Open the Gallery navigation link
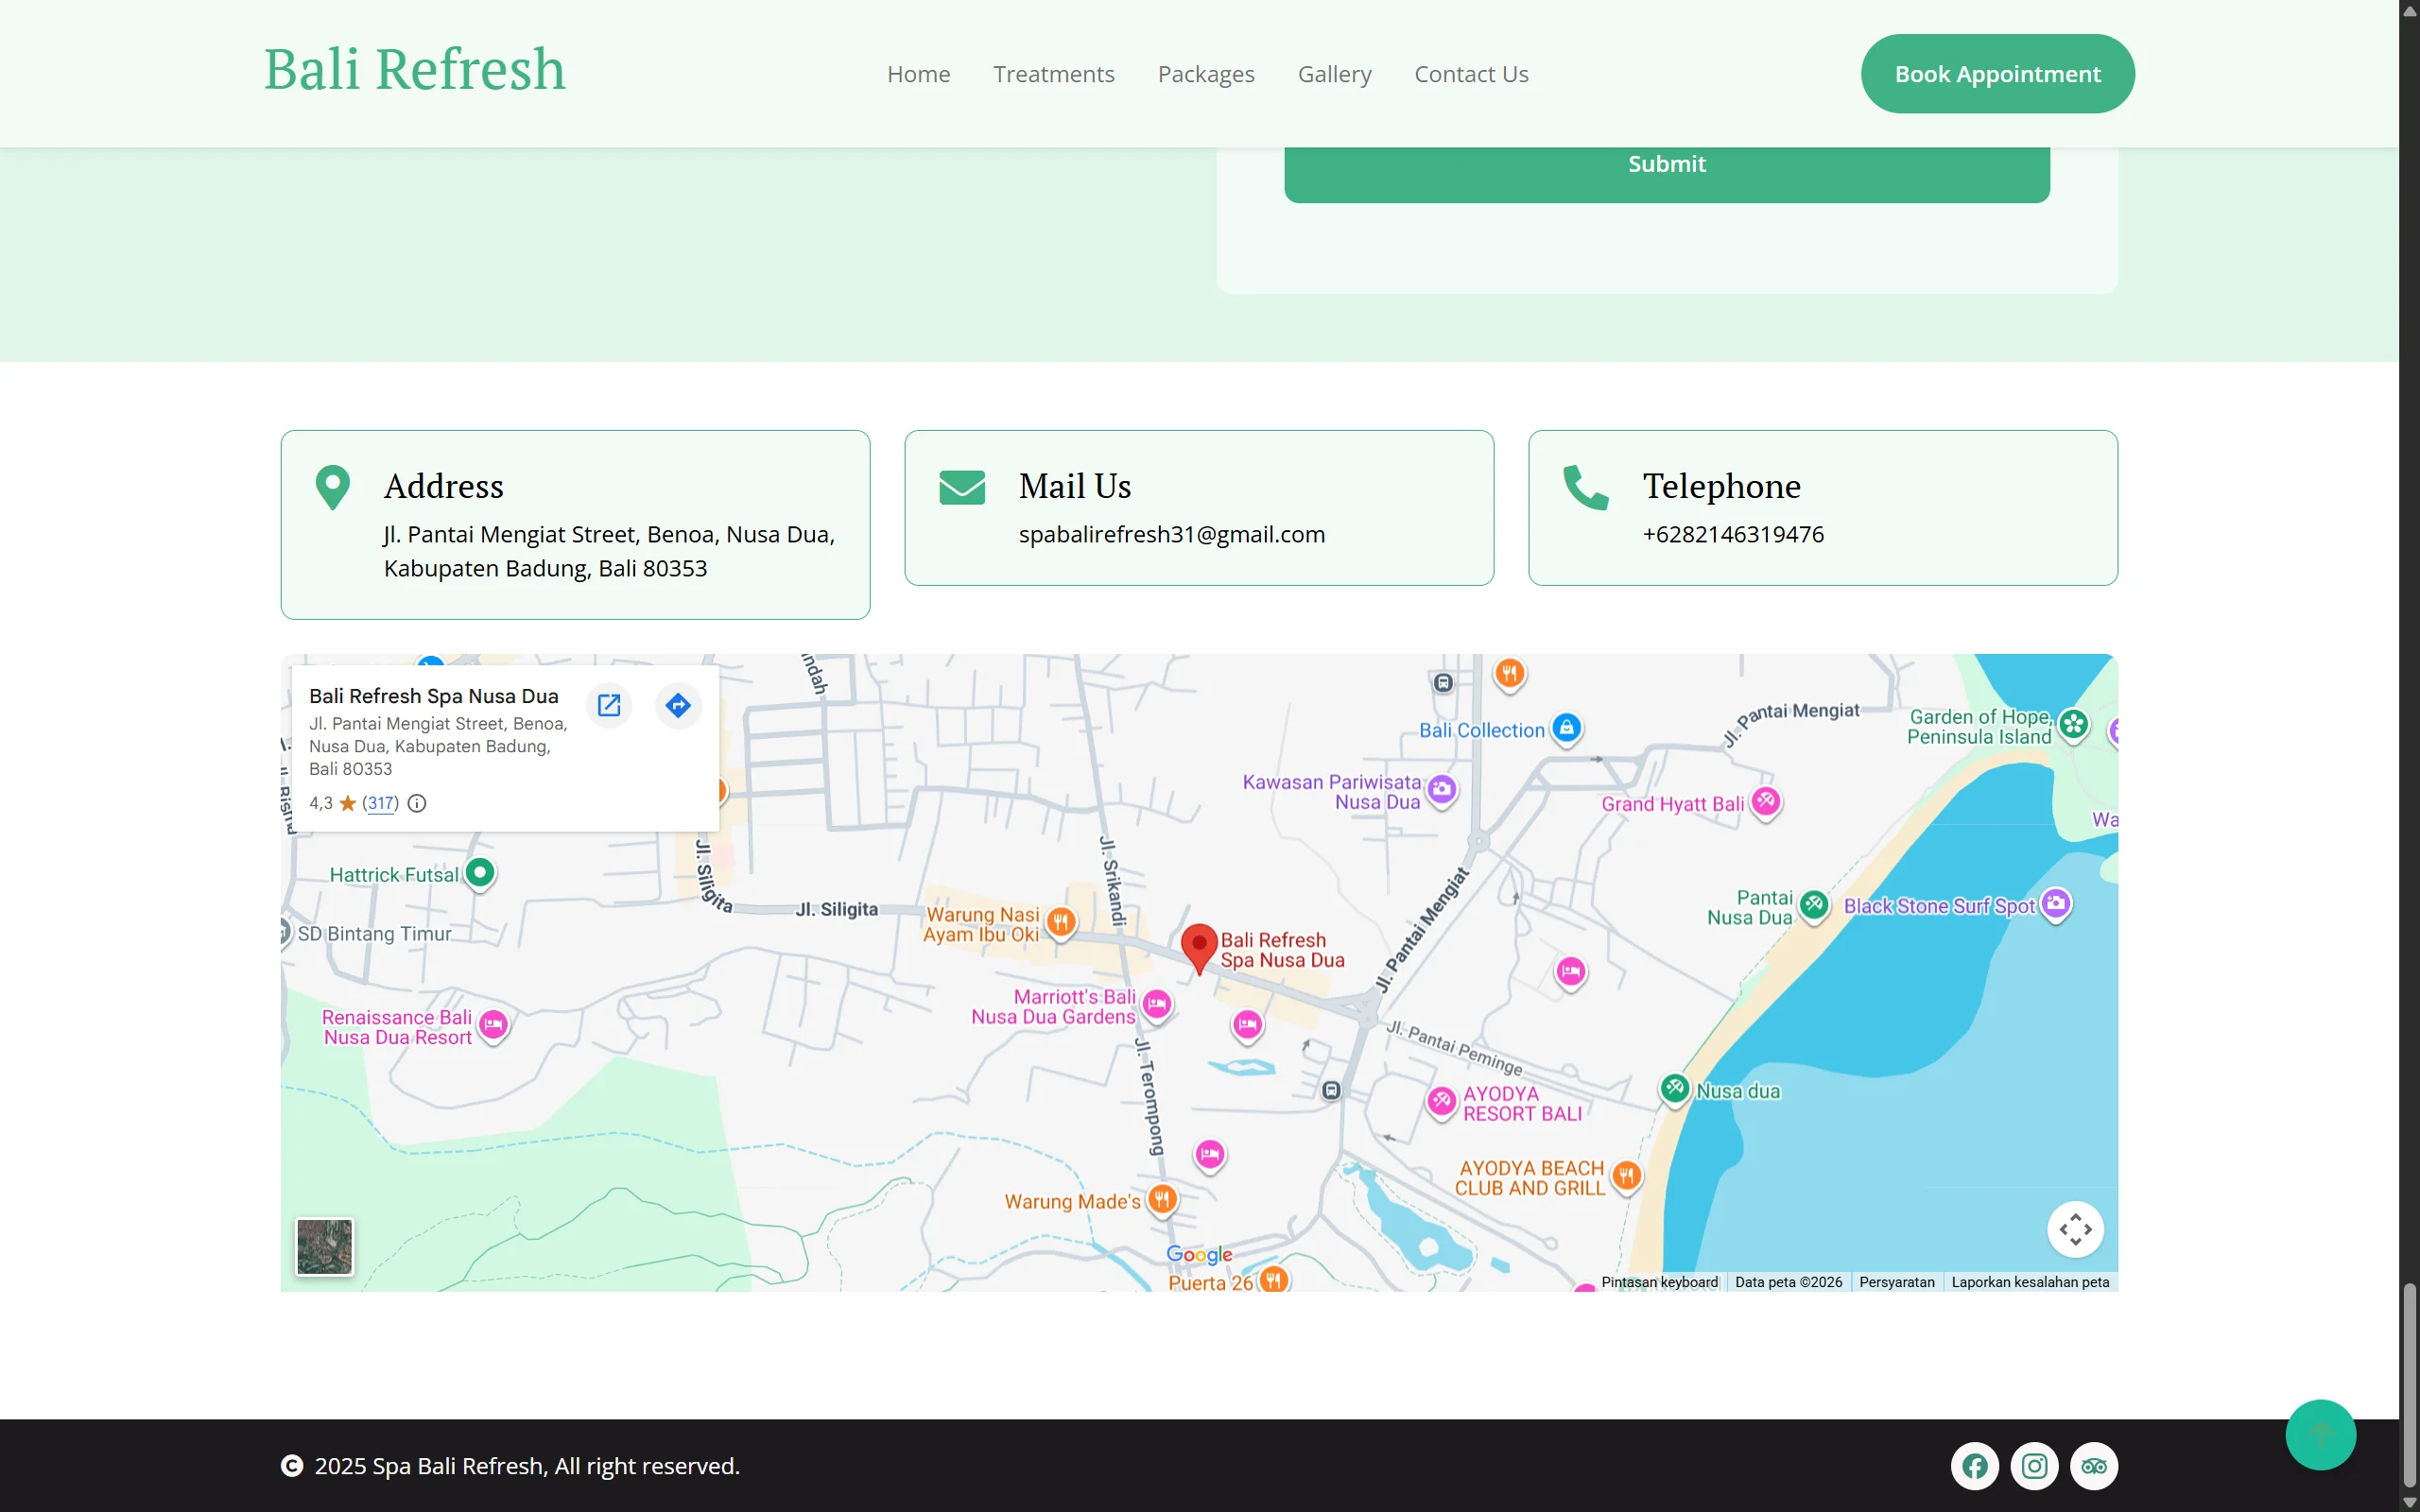 [1334, 74]
